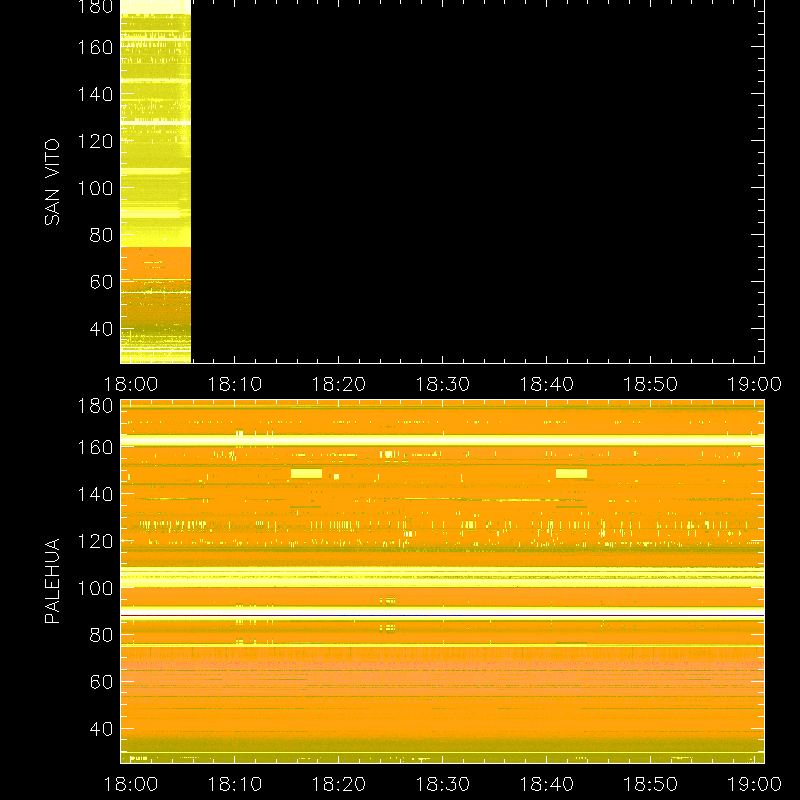Click 18:40 time label below Palehua plot
This screenshot has height=800, width=800.
pyautogui.click(x=546, y=784)
